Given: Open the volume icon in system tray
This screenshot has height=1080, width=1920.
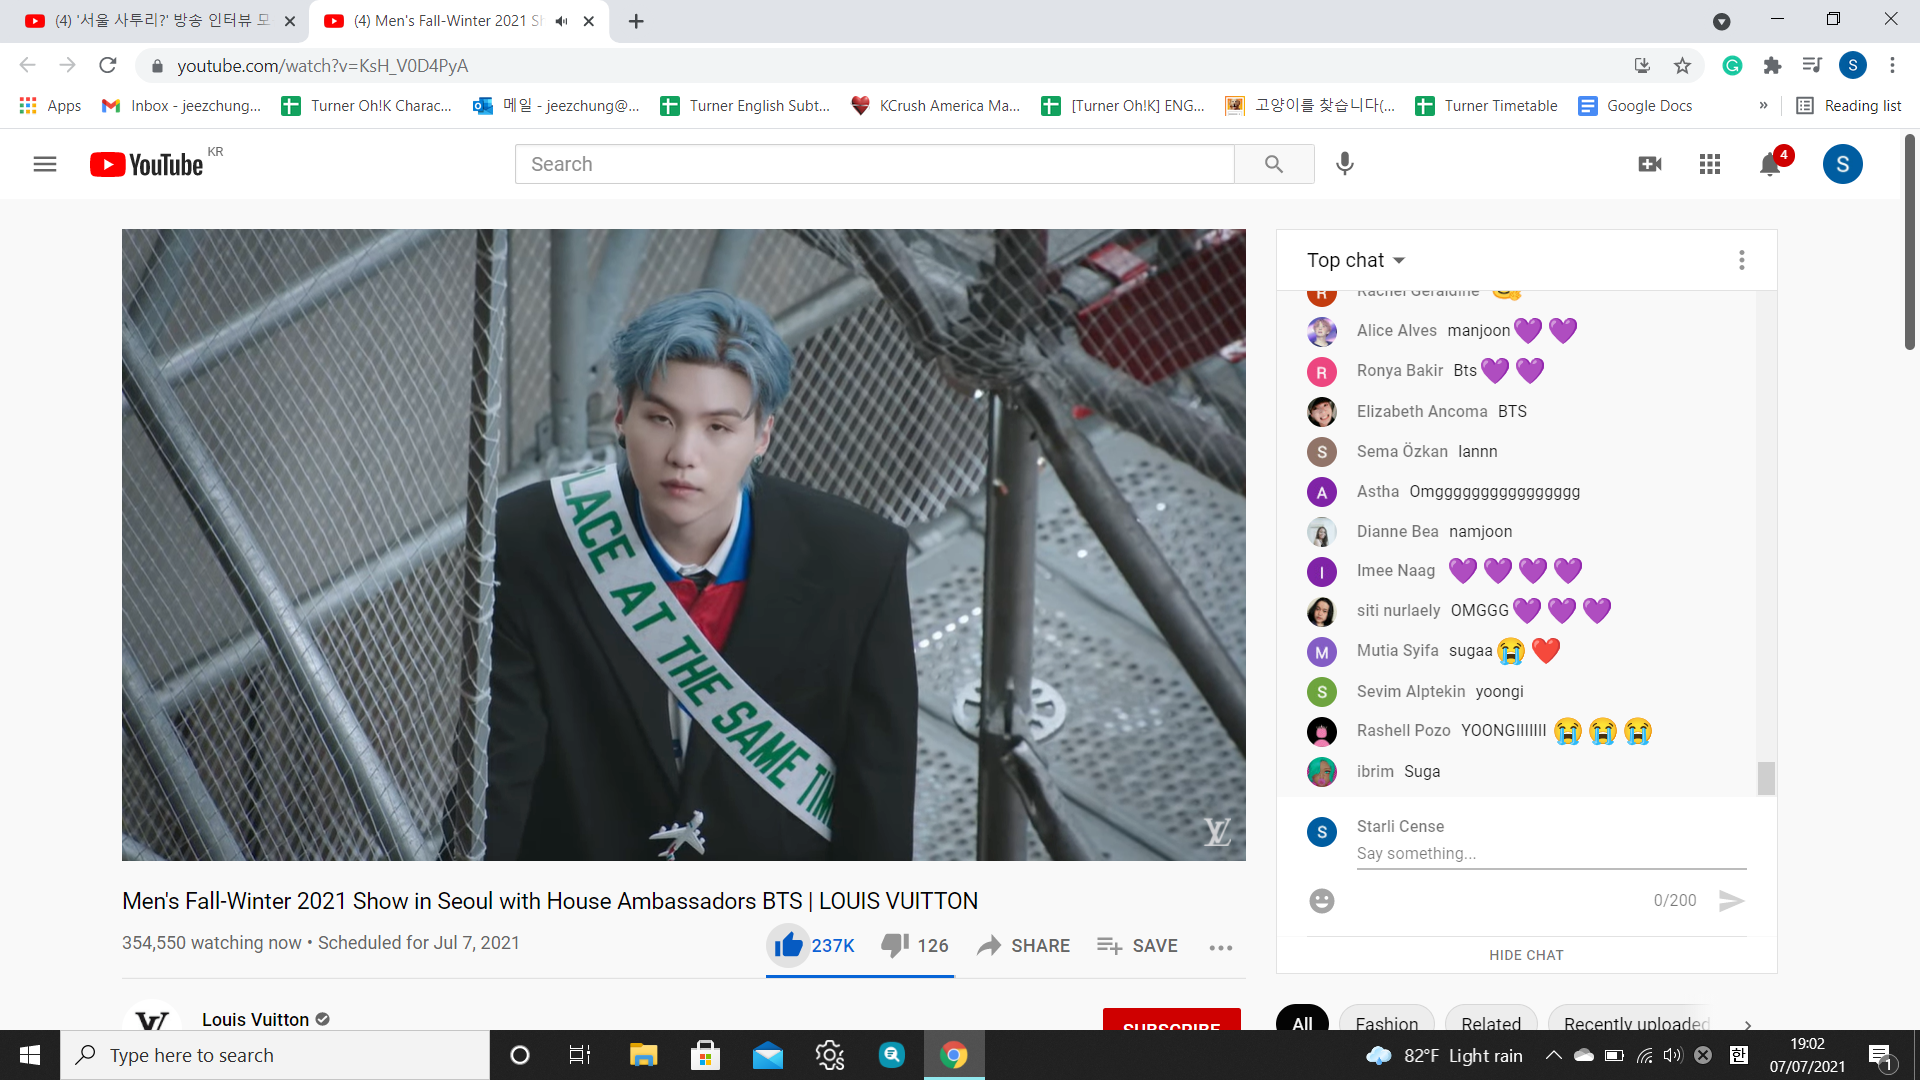Looking at the screenshot, I should pos(1673,1055).
